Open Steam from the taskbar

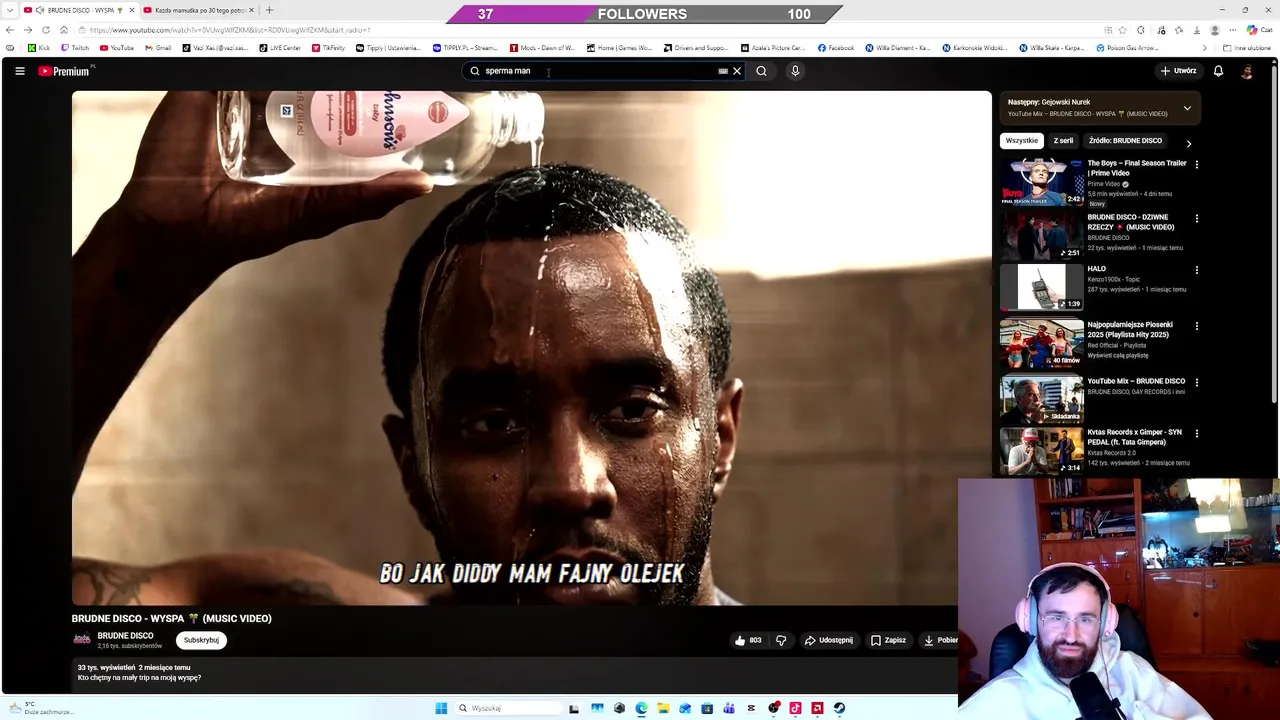(839, 708)
